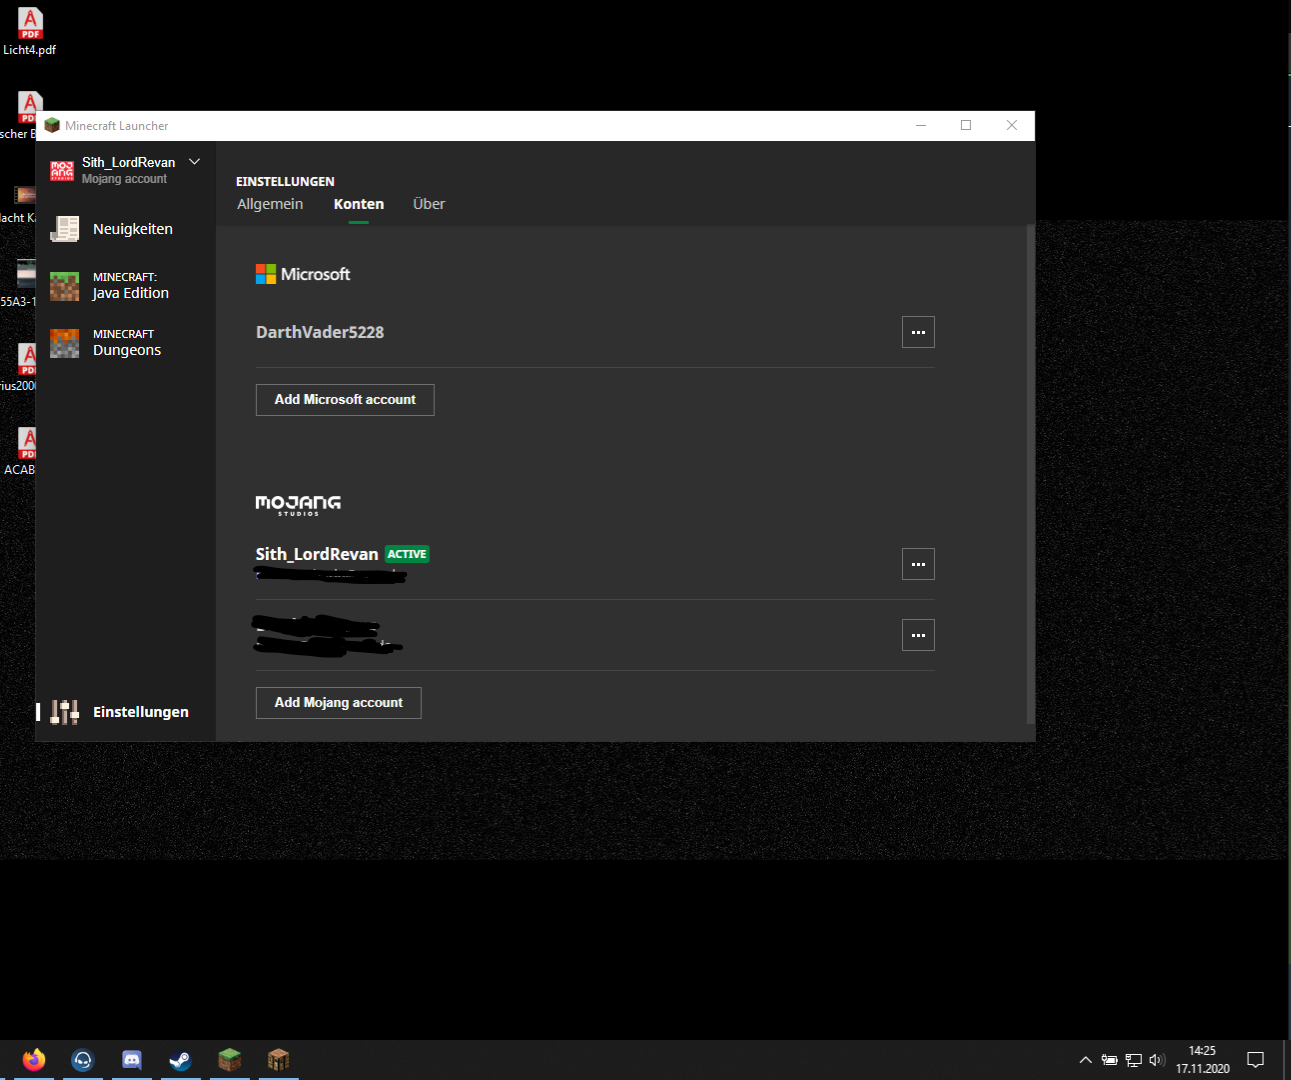Show hidden system tray icons
This screenshot has height=1080, width=1291.
[x=1086, y=1060]
